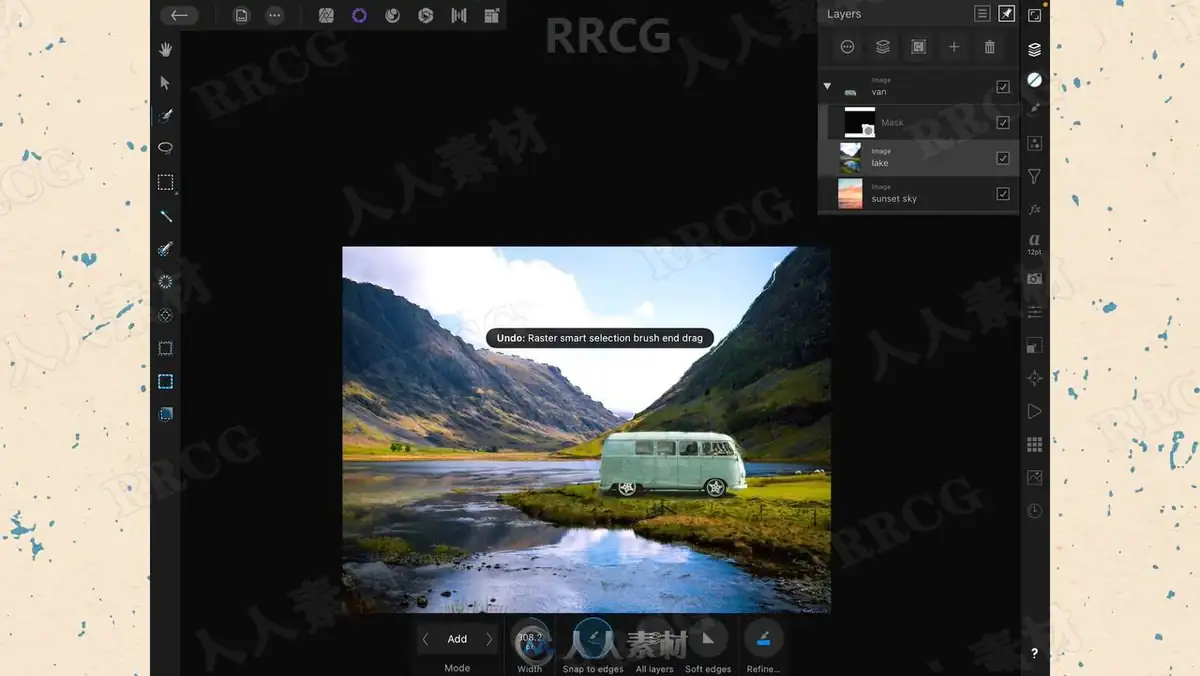This screenshot has width=1200, height=676.
Task: Go back with the arrow button
Action: [x=179, y=15]
